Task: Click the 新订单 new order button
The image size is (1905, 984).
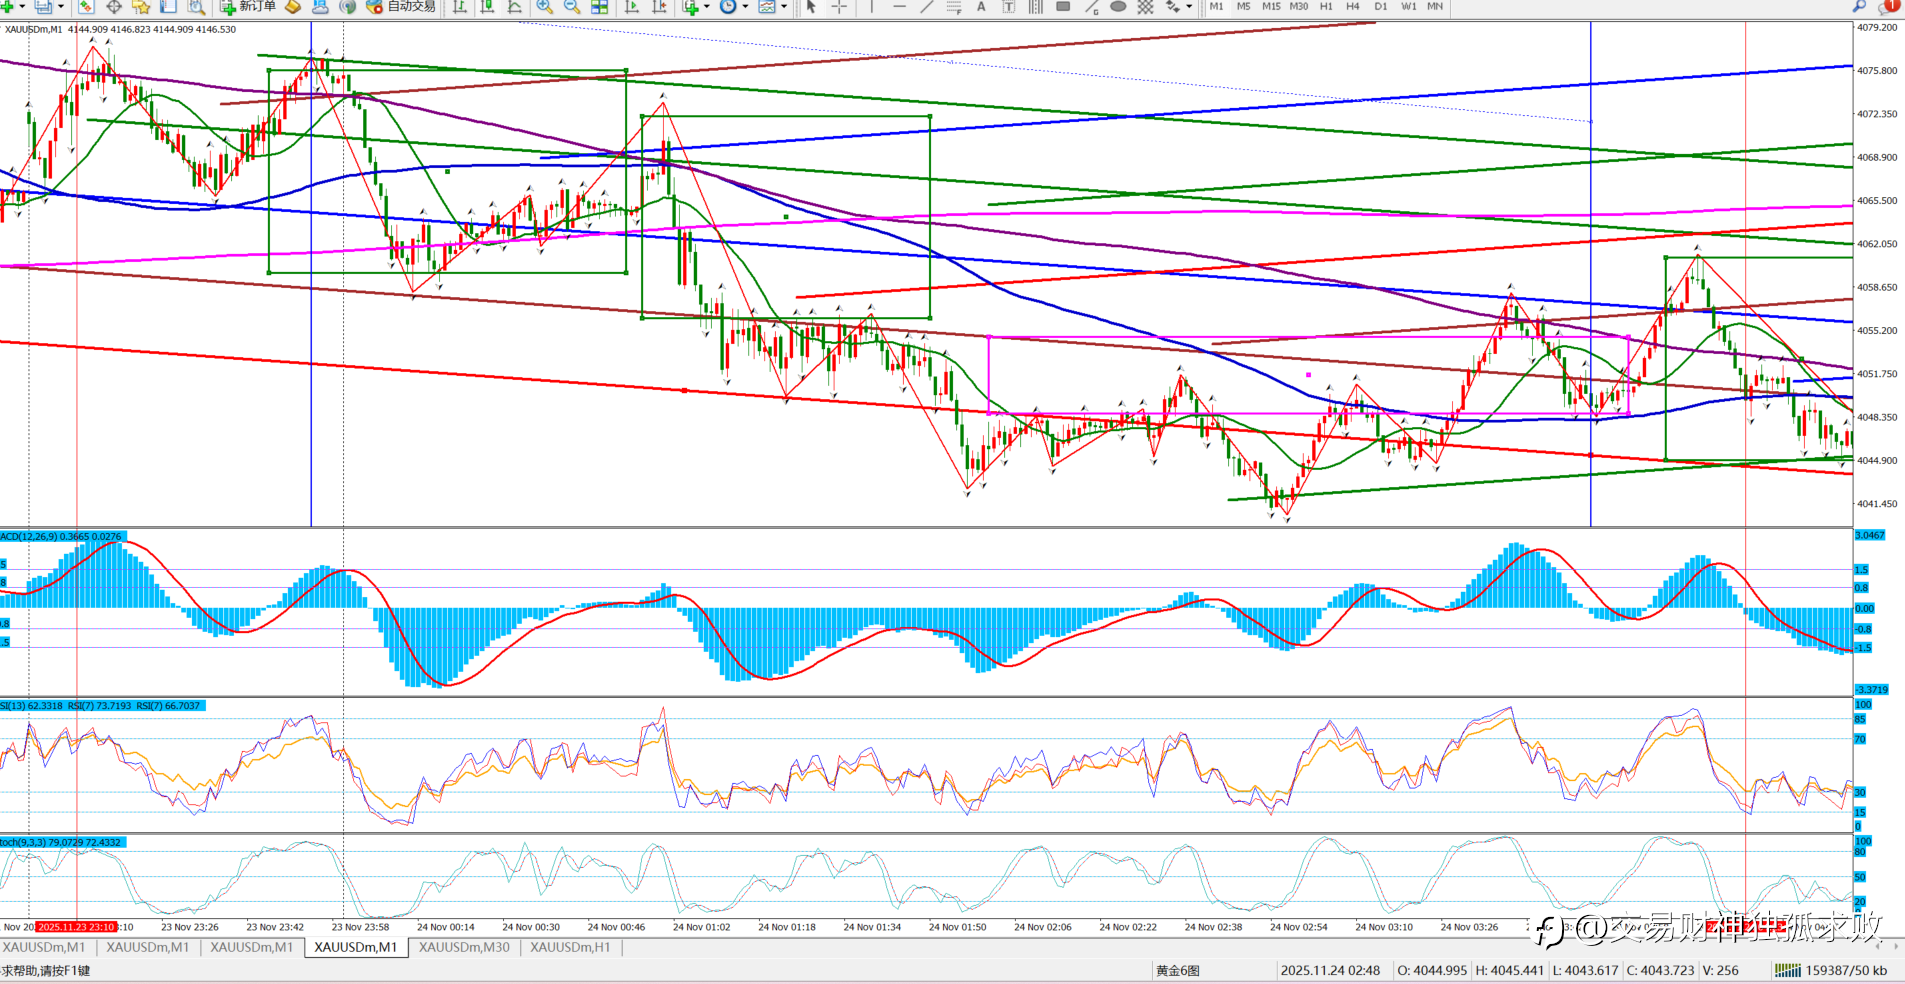Action: (x=248, y=6)
